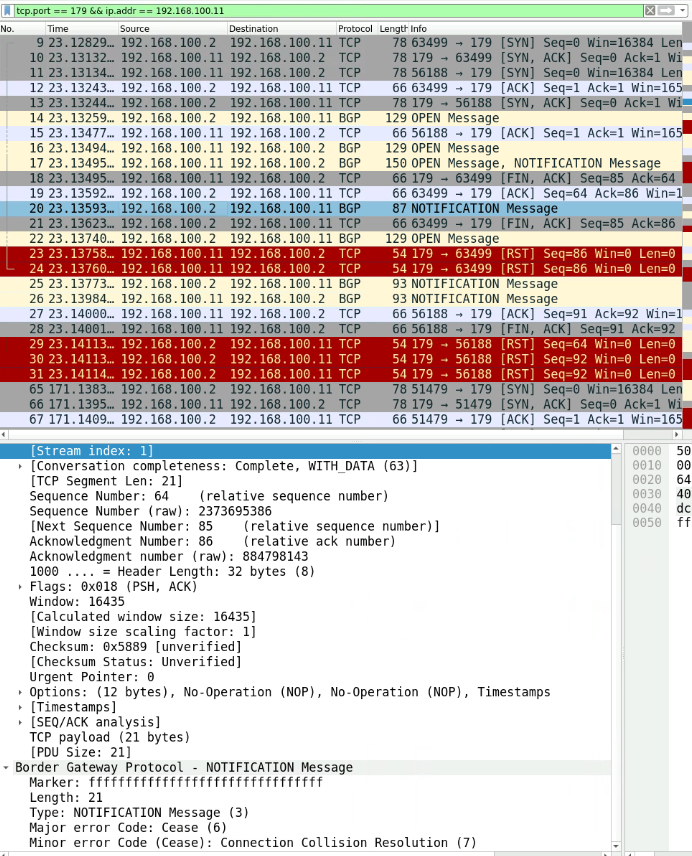
Task: Select packet 19 ACK Seq=64 row
Action: point(341,193)
